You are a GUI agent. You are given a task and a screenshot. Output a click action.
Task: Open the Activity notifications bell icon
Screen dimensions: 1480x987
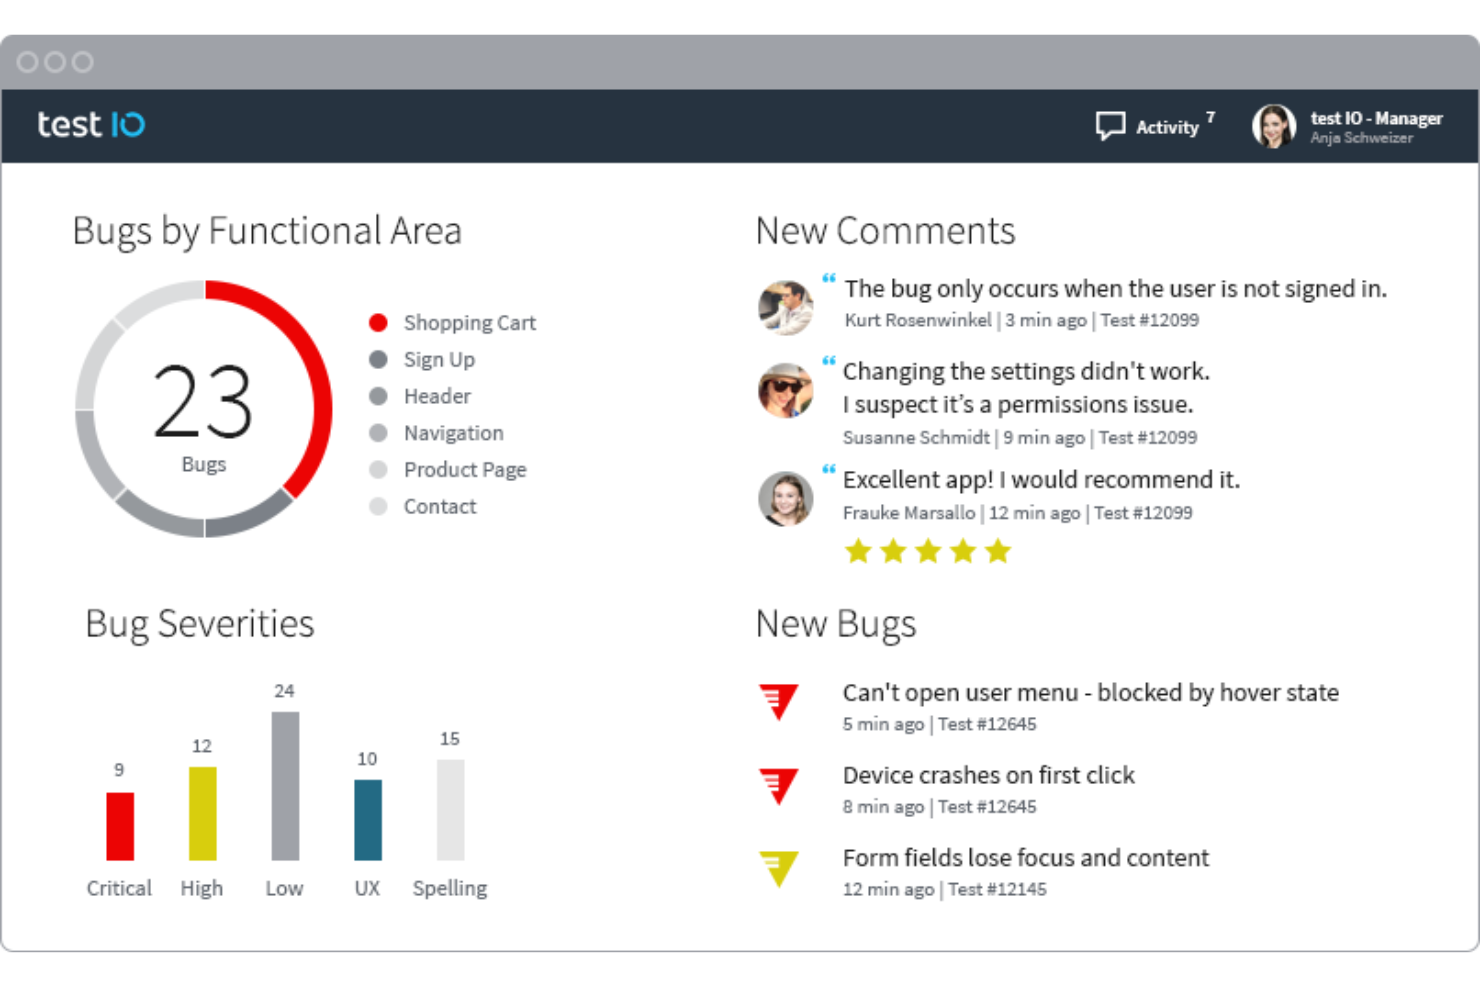pyautogui.click(x=1111, y=125)
